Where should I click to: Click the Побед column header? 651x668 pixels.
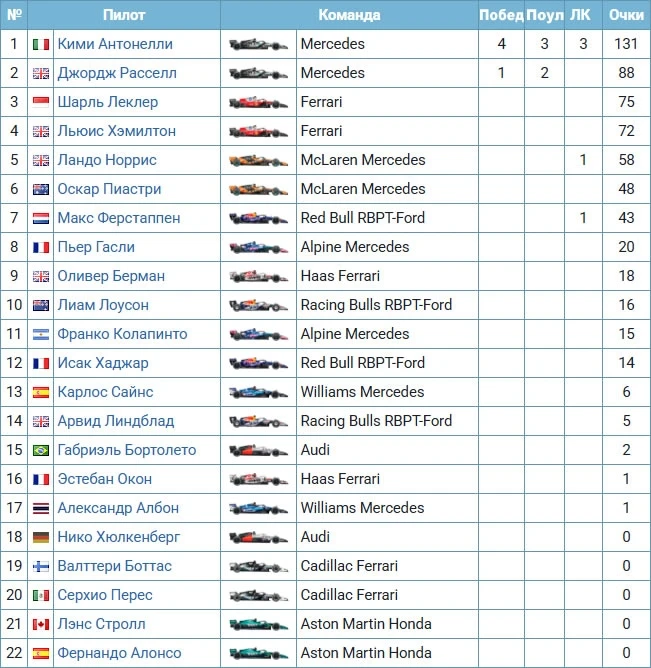501,15
